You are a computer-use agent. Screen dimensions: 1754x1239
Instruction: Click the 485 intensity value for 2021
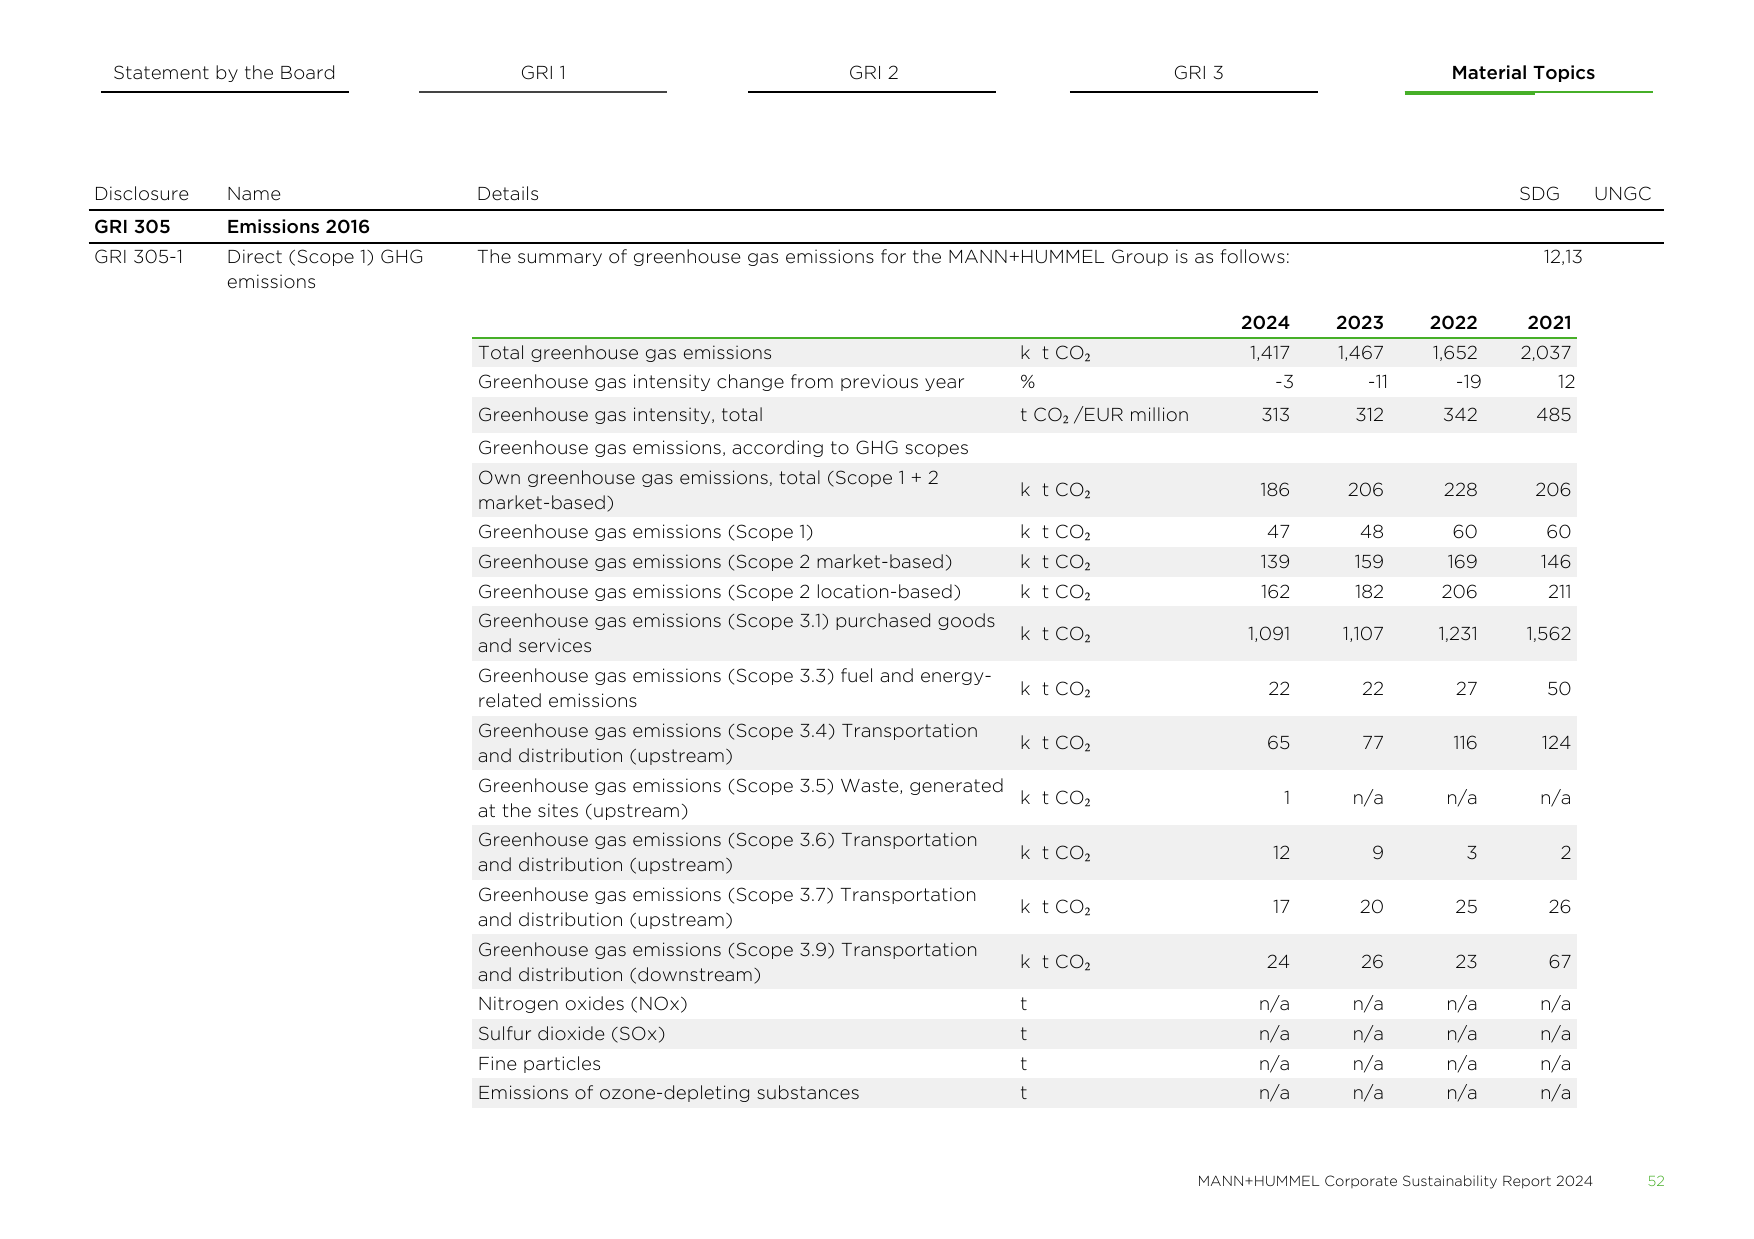[1553, 415]
